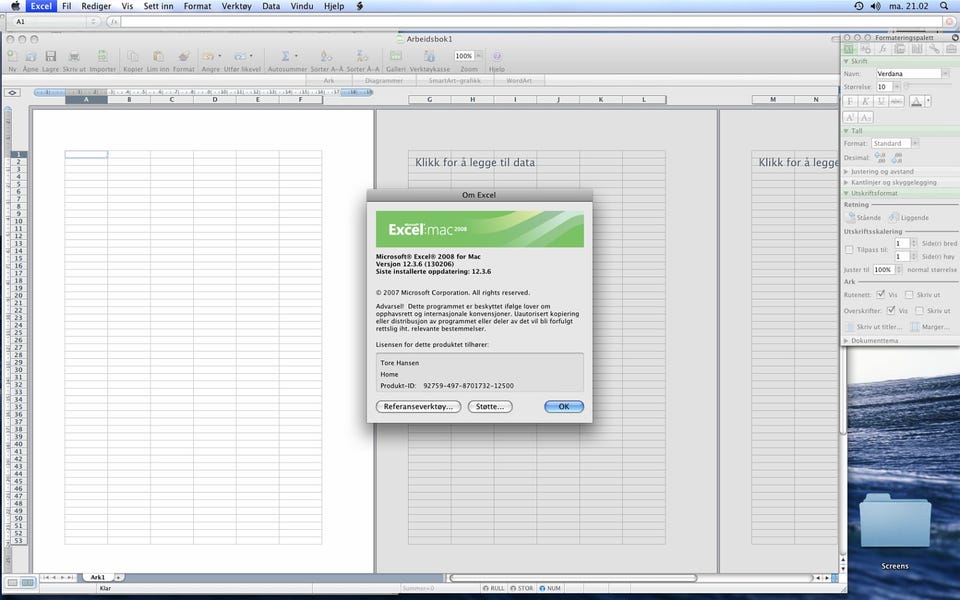Open the Screens folder on desktop
960x600 pixels.
[x=895, y=521]
